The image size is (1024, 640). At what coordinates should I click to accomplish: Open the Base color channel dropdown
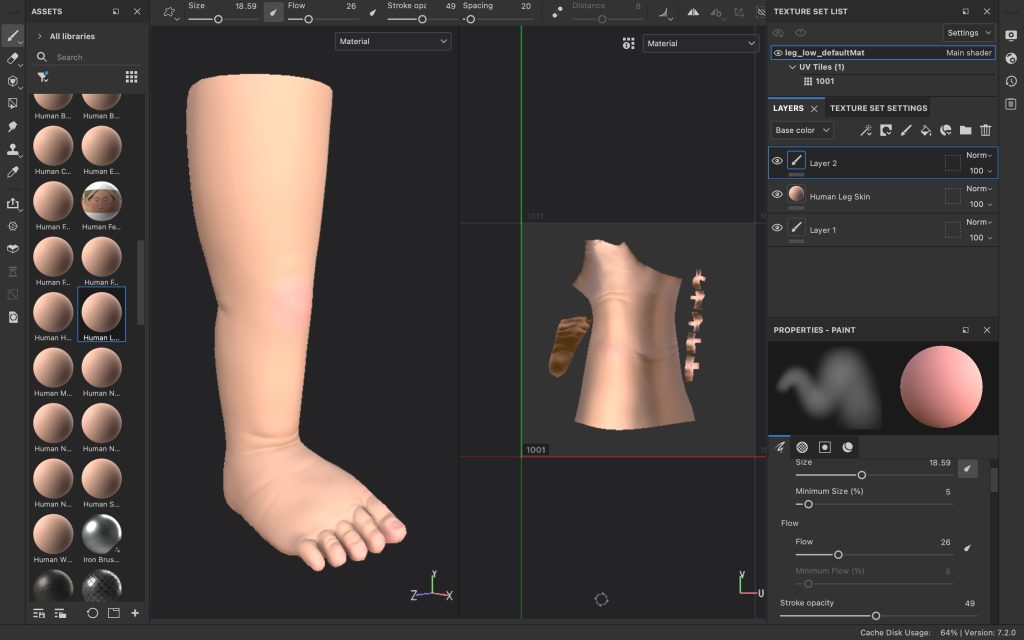[802, 131]
